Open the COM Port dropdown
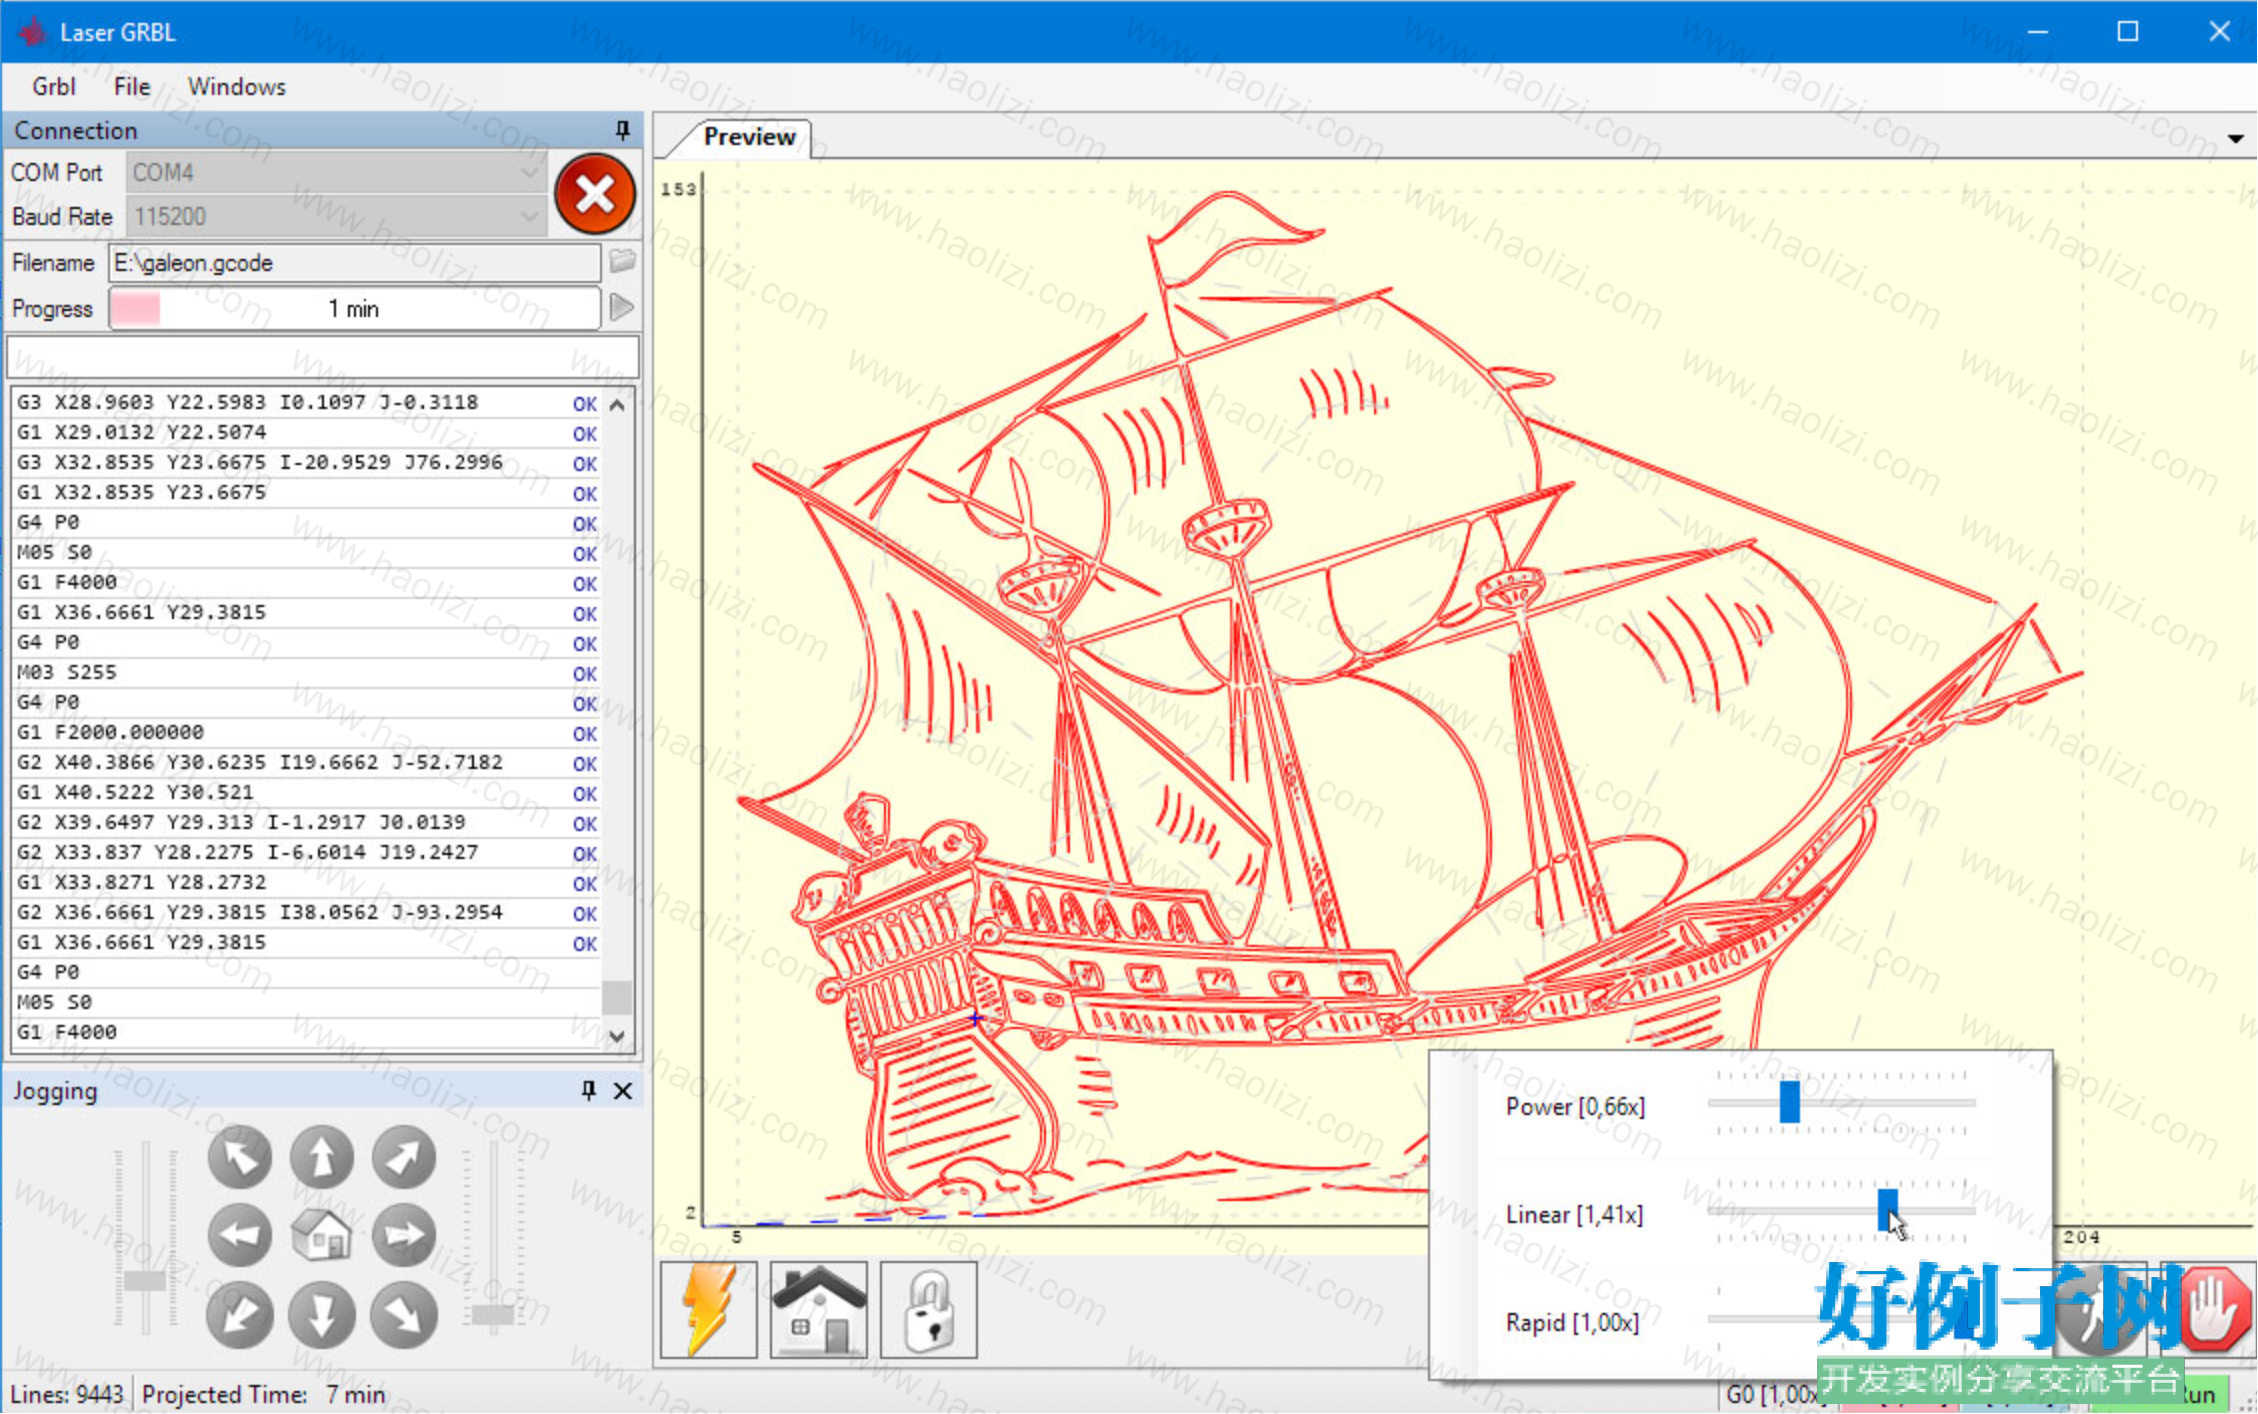The width and height of the screenshot is (2258, 1414). (337, 172)
